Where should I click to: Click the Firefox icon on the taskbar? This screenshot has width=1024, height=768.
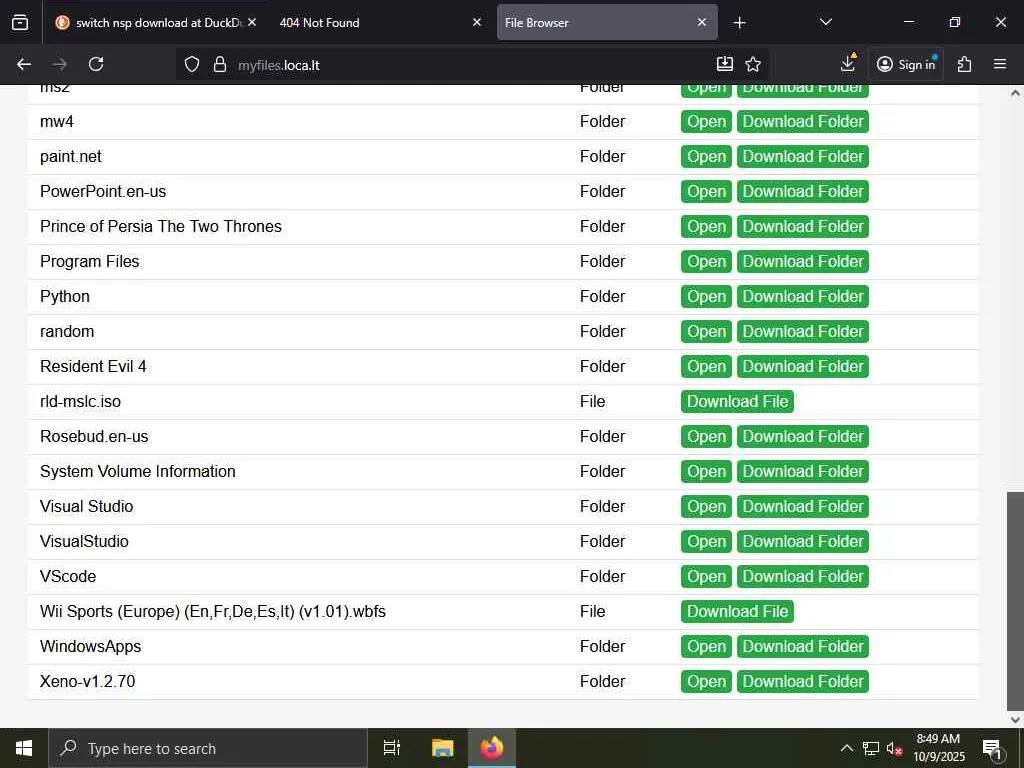(492, 748)
